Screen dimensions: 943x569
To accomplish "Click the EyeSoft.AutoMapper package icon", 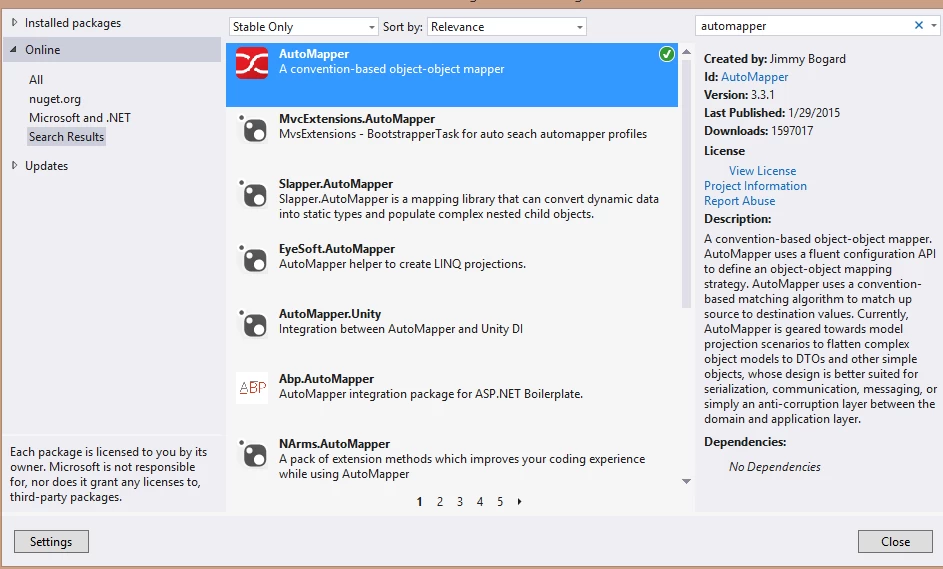I will (253, 259).
